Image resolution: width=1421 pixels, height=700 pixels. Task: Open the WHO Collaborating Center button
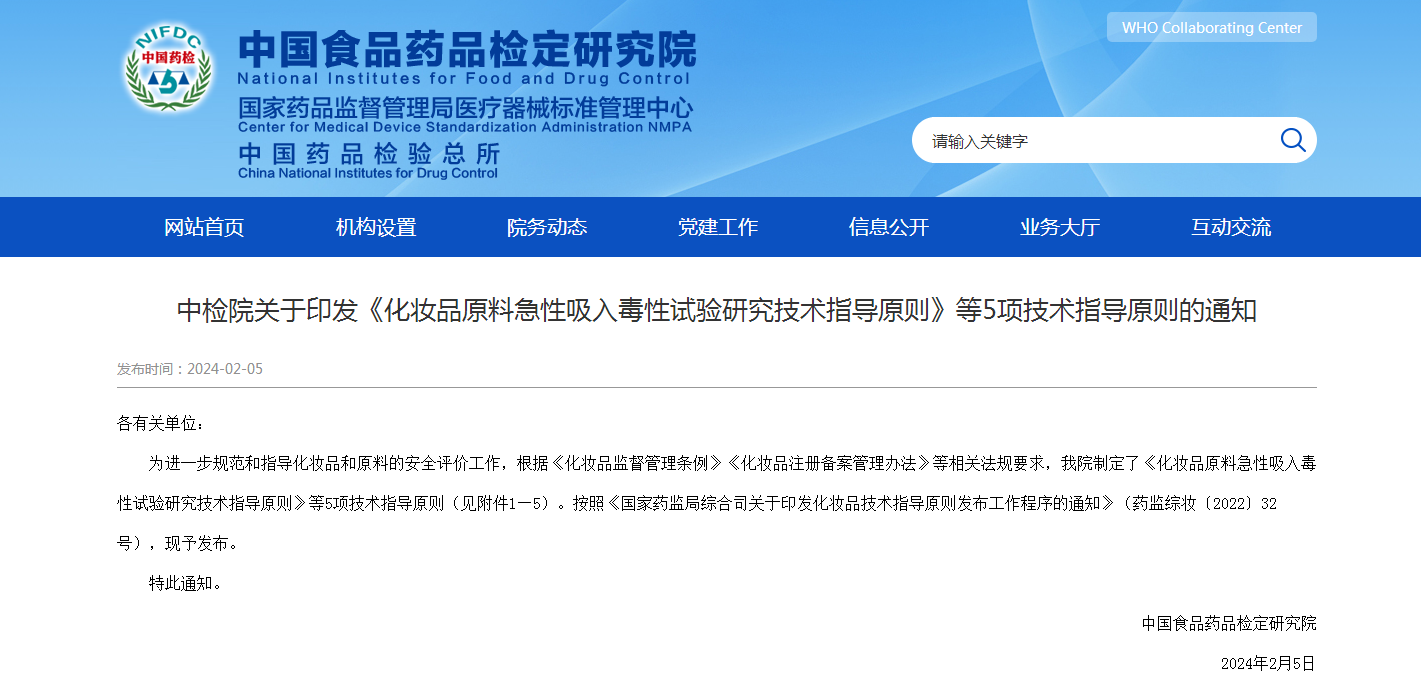tap(1212, 28)
